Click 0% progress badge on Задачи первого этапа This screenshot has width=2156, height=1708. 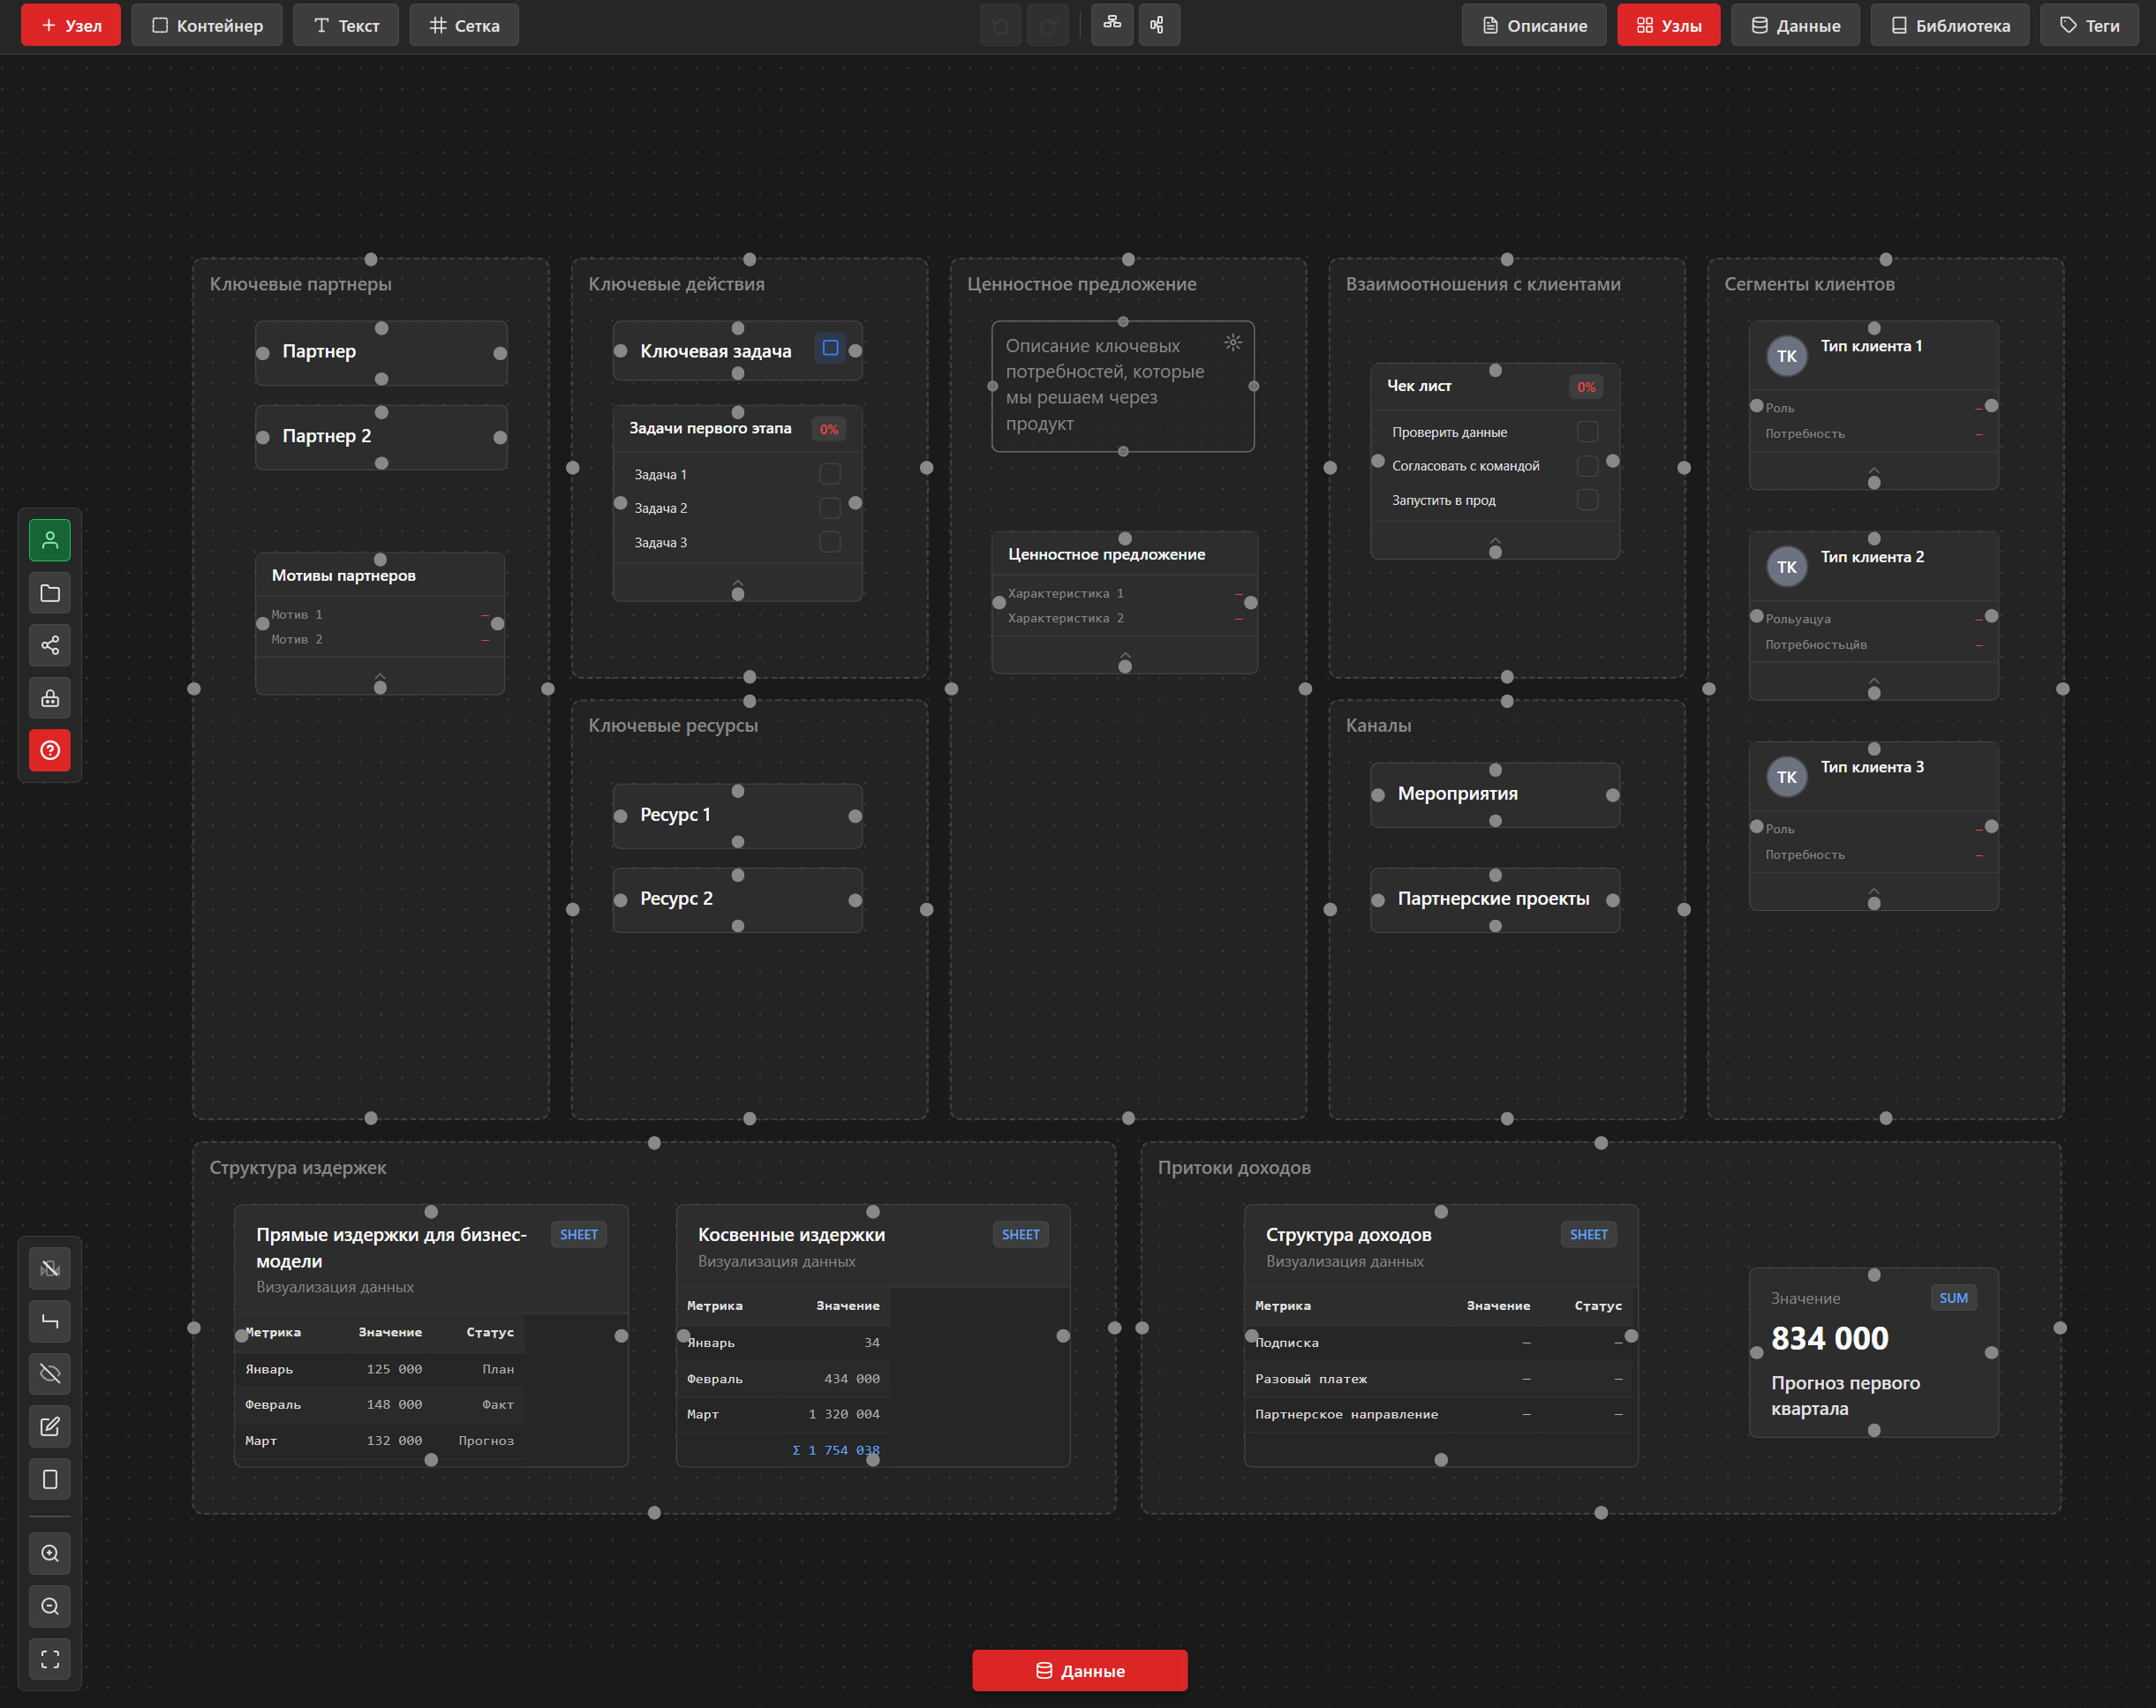pyautogui.click(x=829, y=429)
